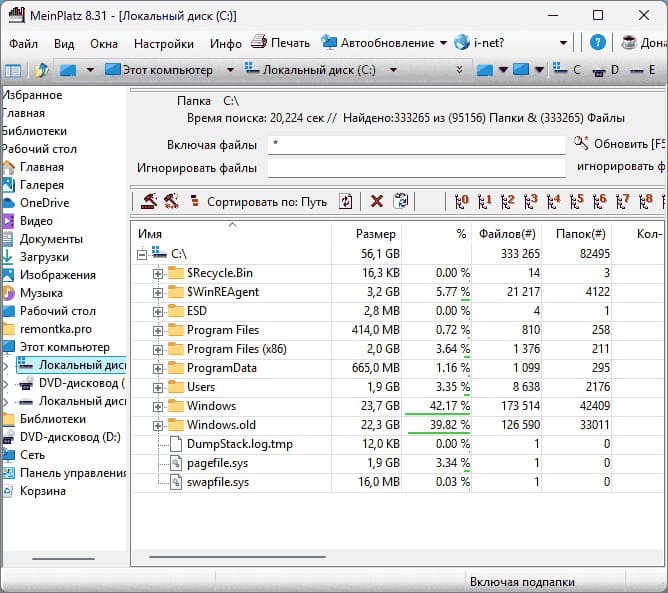Click the blue help question mark icon

pyautogui.click(x=598, y=43)
